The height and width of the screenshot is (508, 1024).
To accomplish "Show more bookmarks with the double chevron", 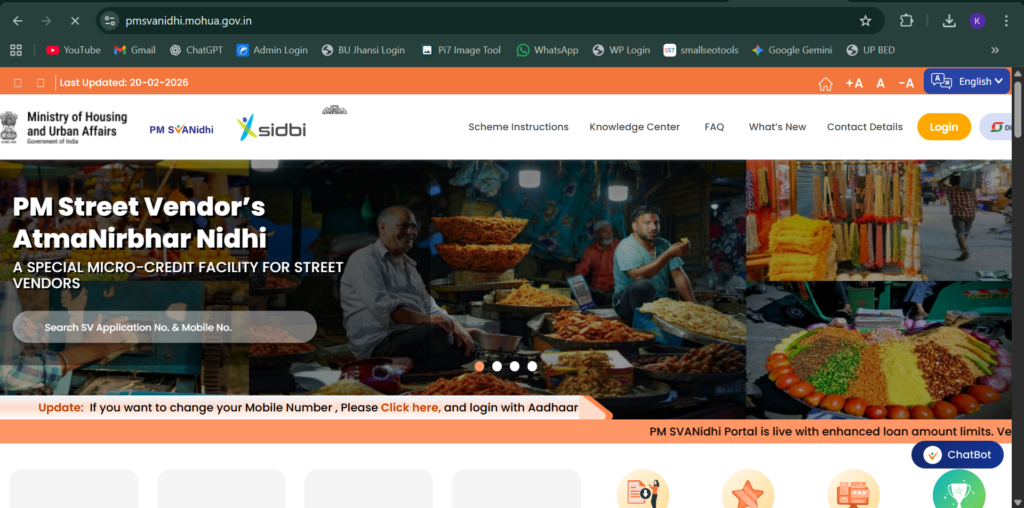I will click(x=995, y=50).
